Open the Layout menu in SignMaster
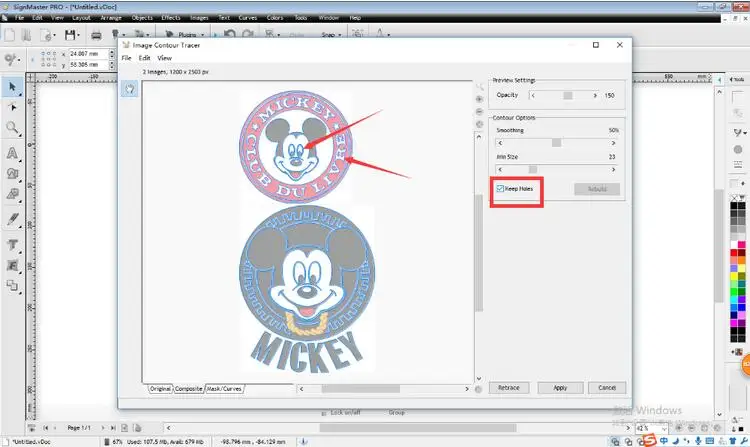750x447 pixels. pos(81,18)
